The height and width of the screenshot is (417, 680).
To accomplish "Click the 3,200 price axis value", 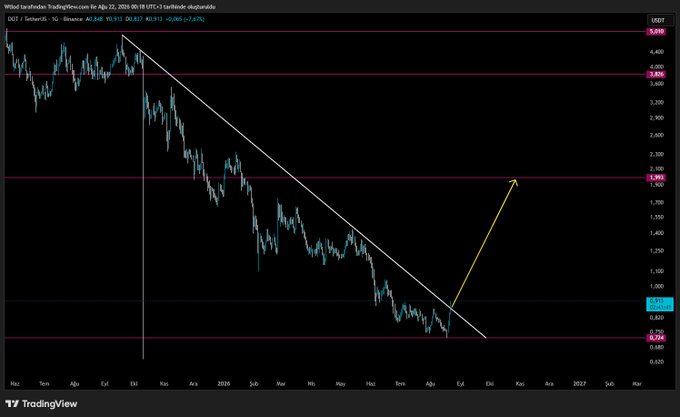I will tap(657, 102).
